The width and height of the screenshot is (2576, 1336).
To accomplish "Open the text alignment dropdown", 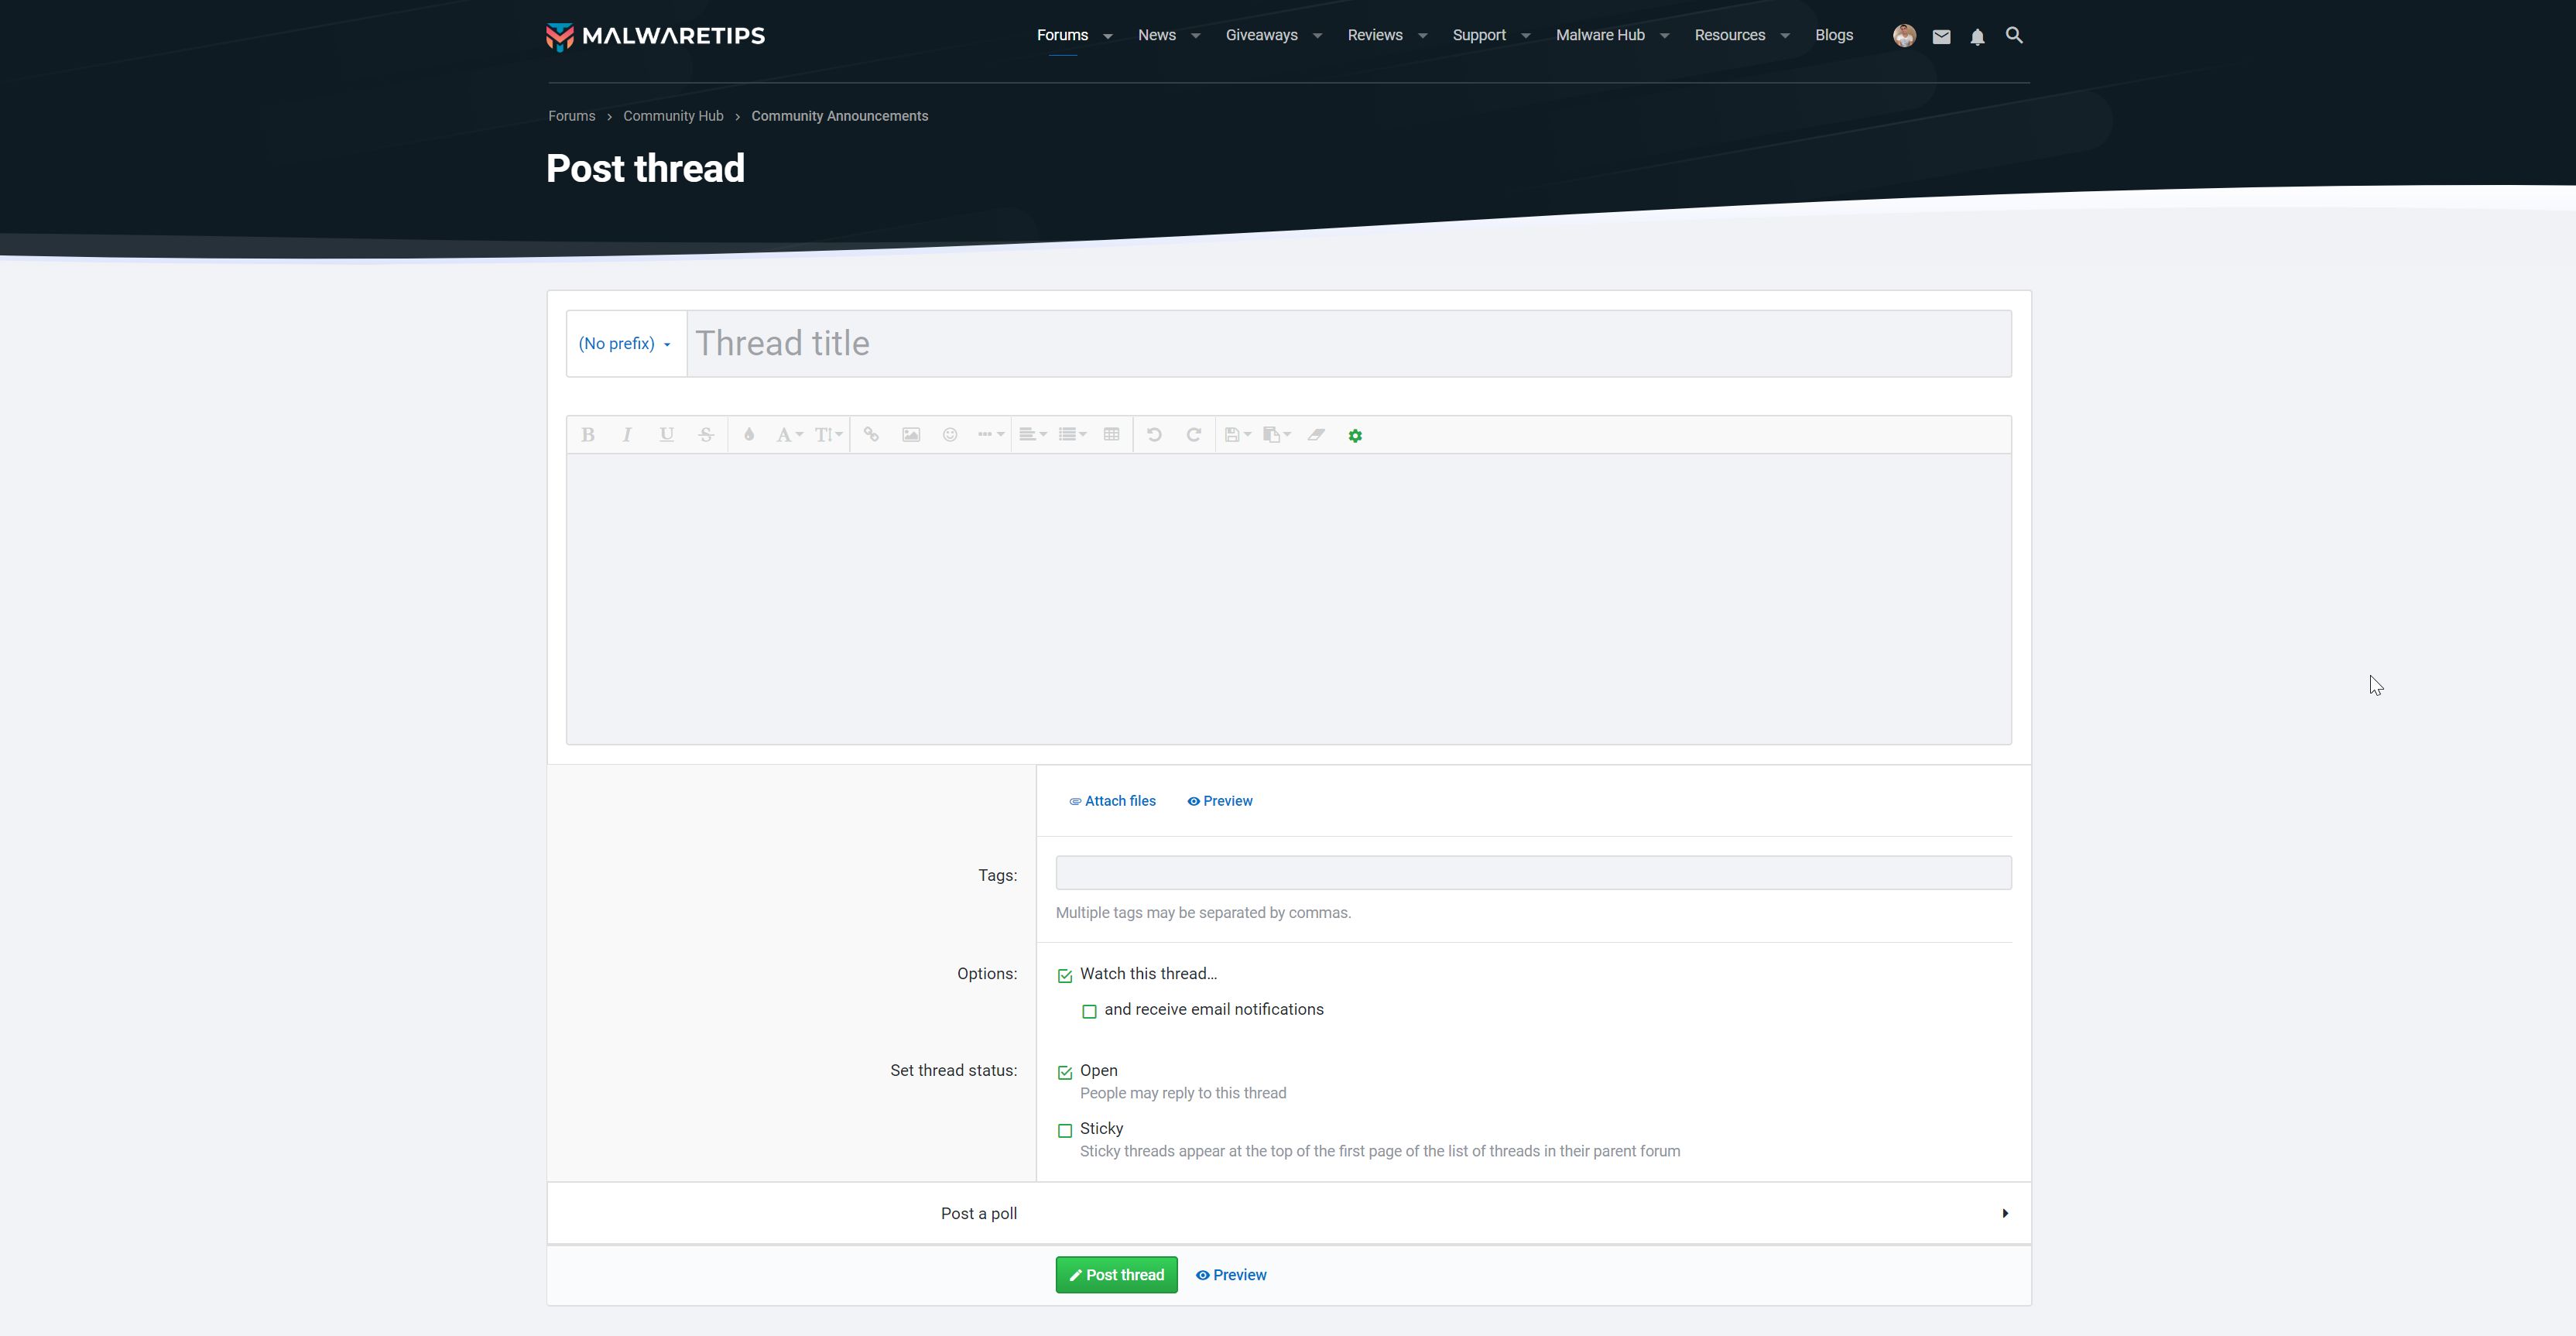I will coord(1032,435).
